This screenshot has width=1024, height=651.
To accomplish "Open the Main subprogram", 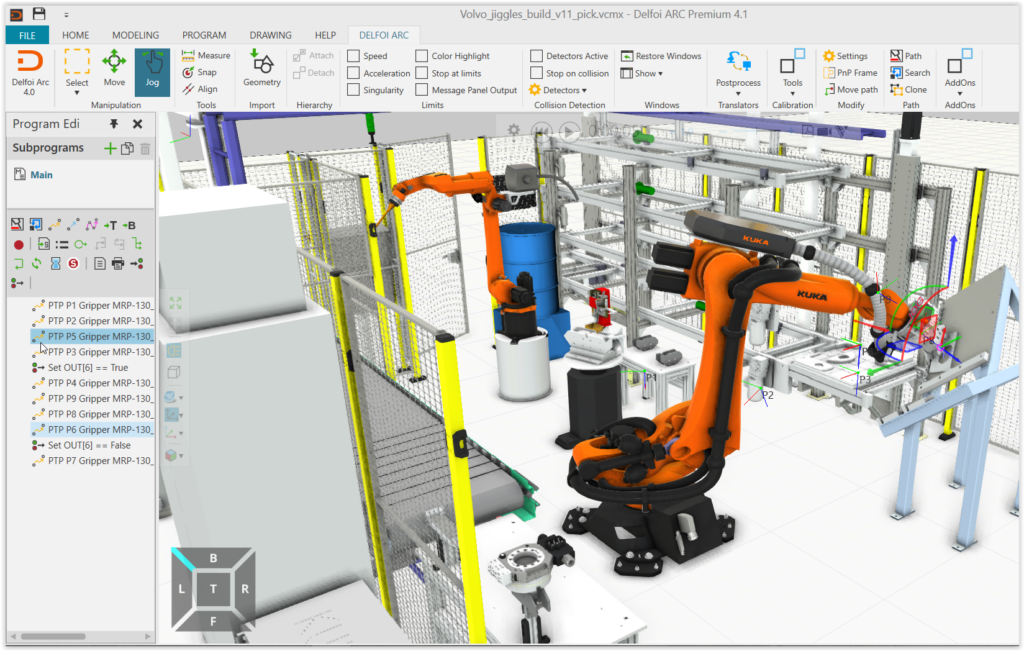I will (x=41, y=175).
